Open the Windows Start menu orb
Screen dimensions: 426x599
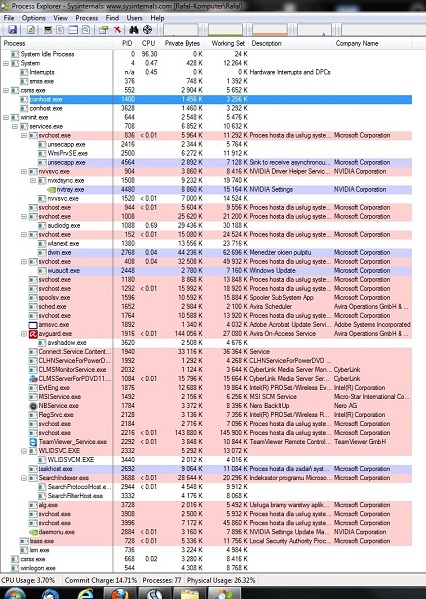(15, 594)
